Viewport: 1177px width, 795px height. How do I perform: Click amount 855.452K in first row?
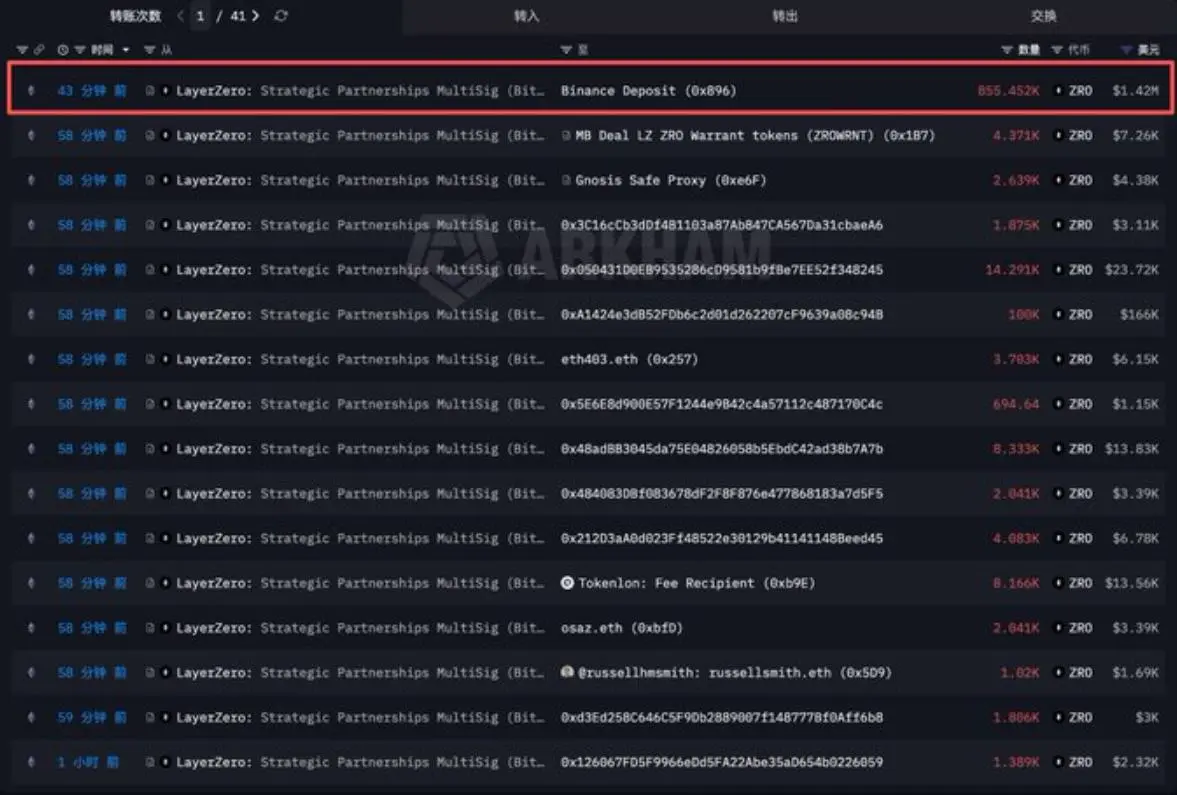coord(1008,91)
